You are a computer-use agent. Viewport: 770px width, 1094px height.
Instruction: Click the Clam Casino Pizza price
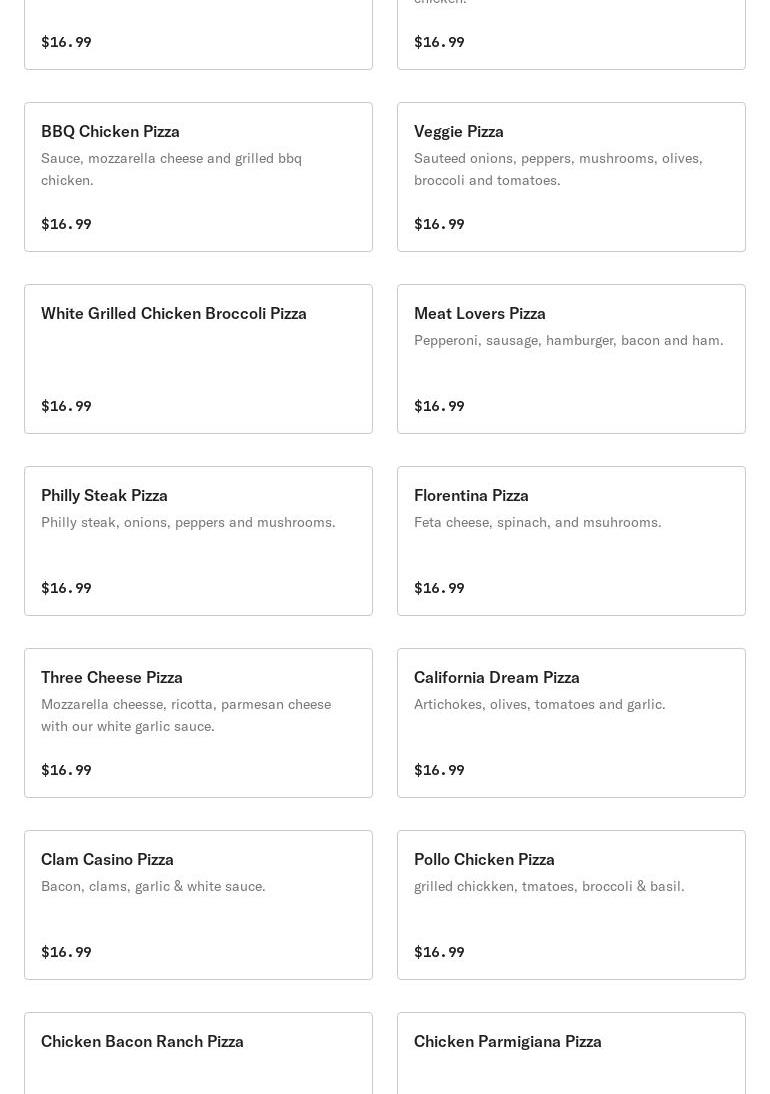click(66, 952)
